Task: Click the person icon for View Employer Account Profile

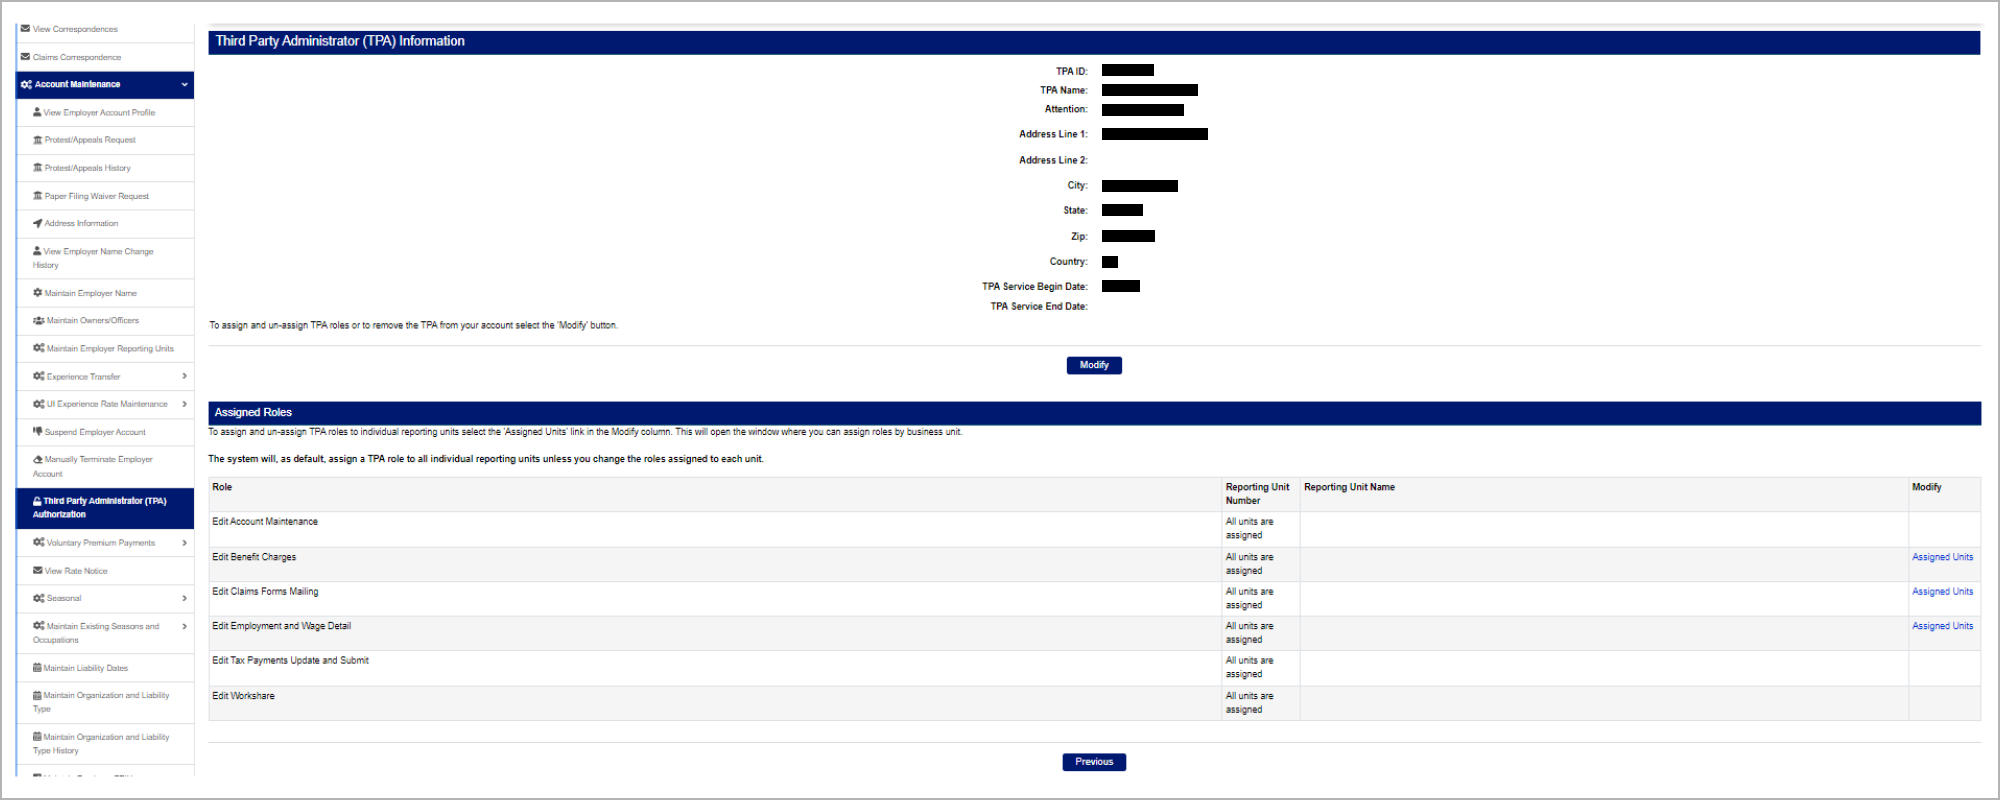Action: 37,112
